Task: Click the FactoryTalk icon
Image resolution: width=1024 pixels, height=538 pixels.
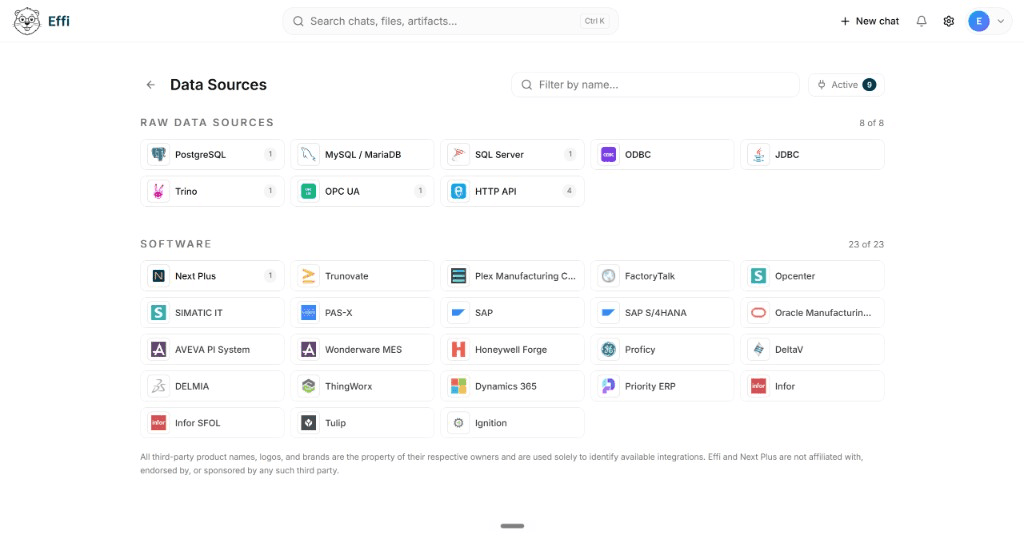Action: coord(608,276)
